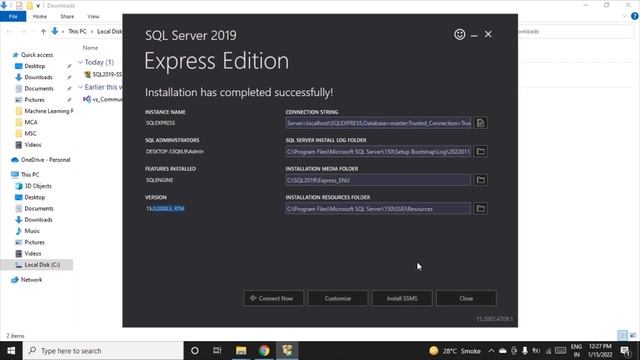640x360 pixels.
Task: Select pinned Documents under Quick access
Action: click(39, 89)
